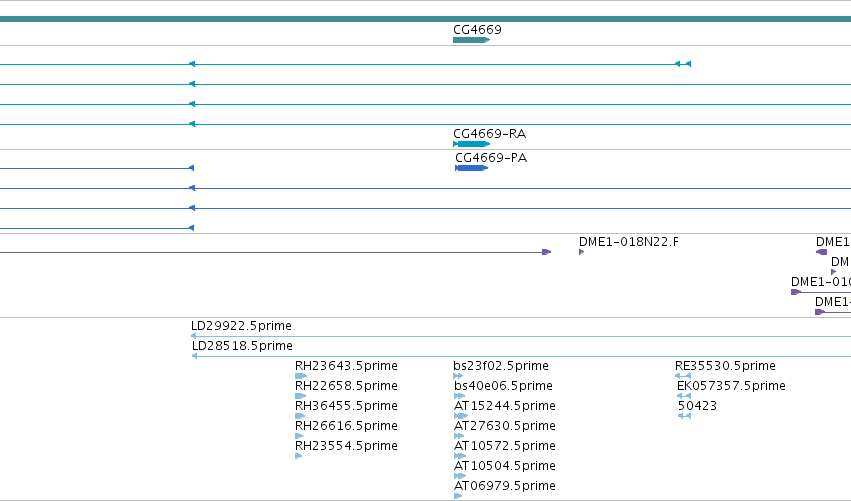Click the RE35530.5prime EST label

click(725, 366)
